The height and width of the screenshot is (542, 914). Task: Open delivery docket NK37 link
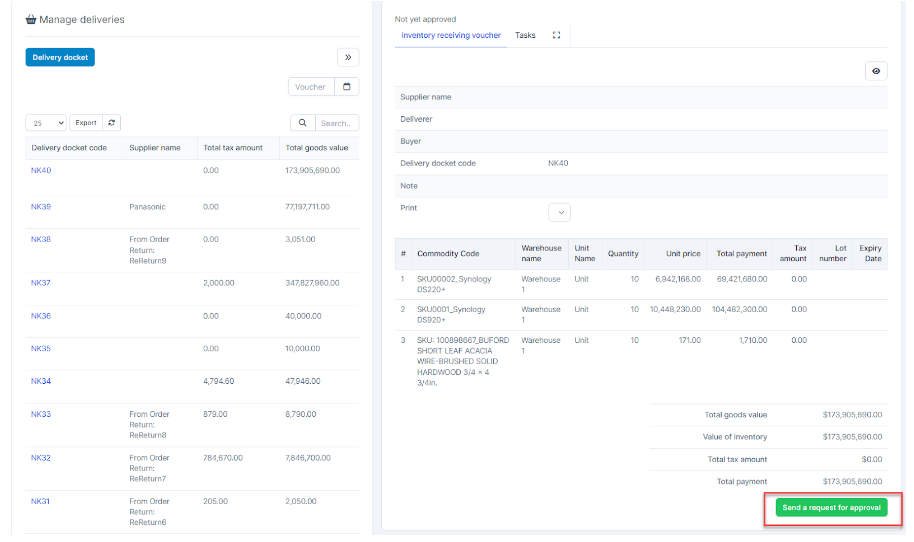click(41, 283)
